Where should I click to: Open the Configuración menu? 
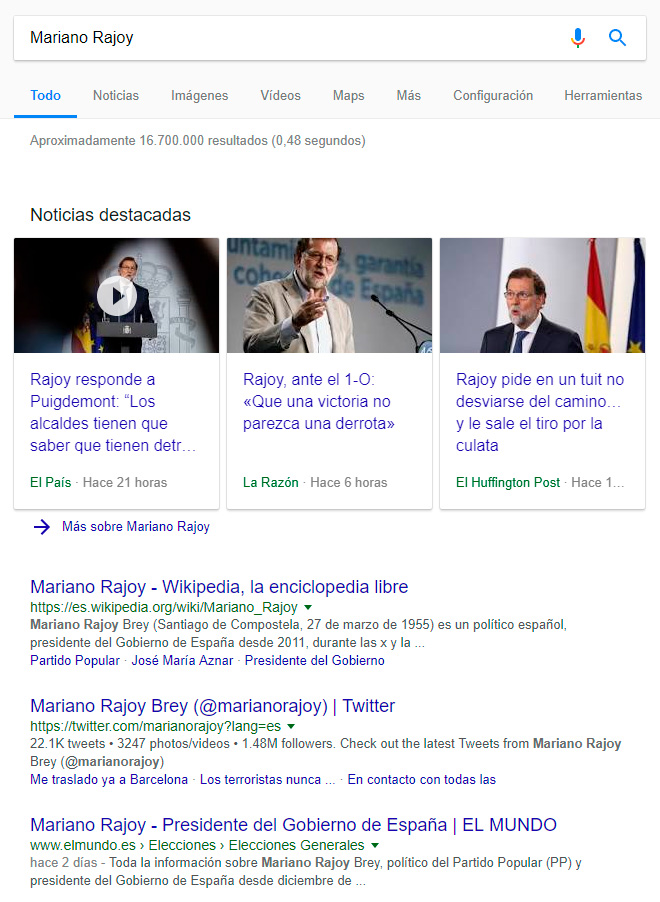[493, 95]
